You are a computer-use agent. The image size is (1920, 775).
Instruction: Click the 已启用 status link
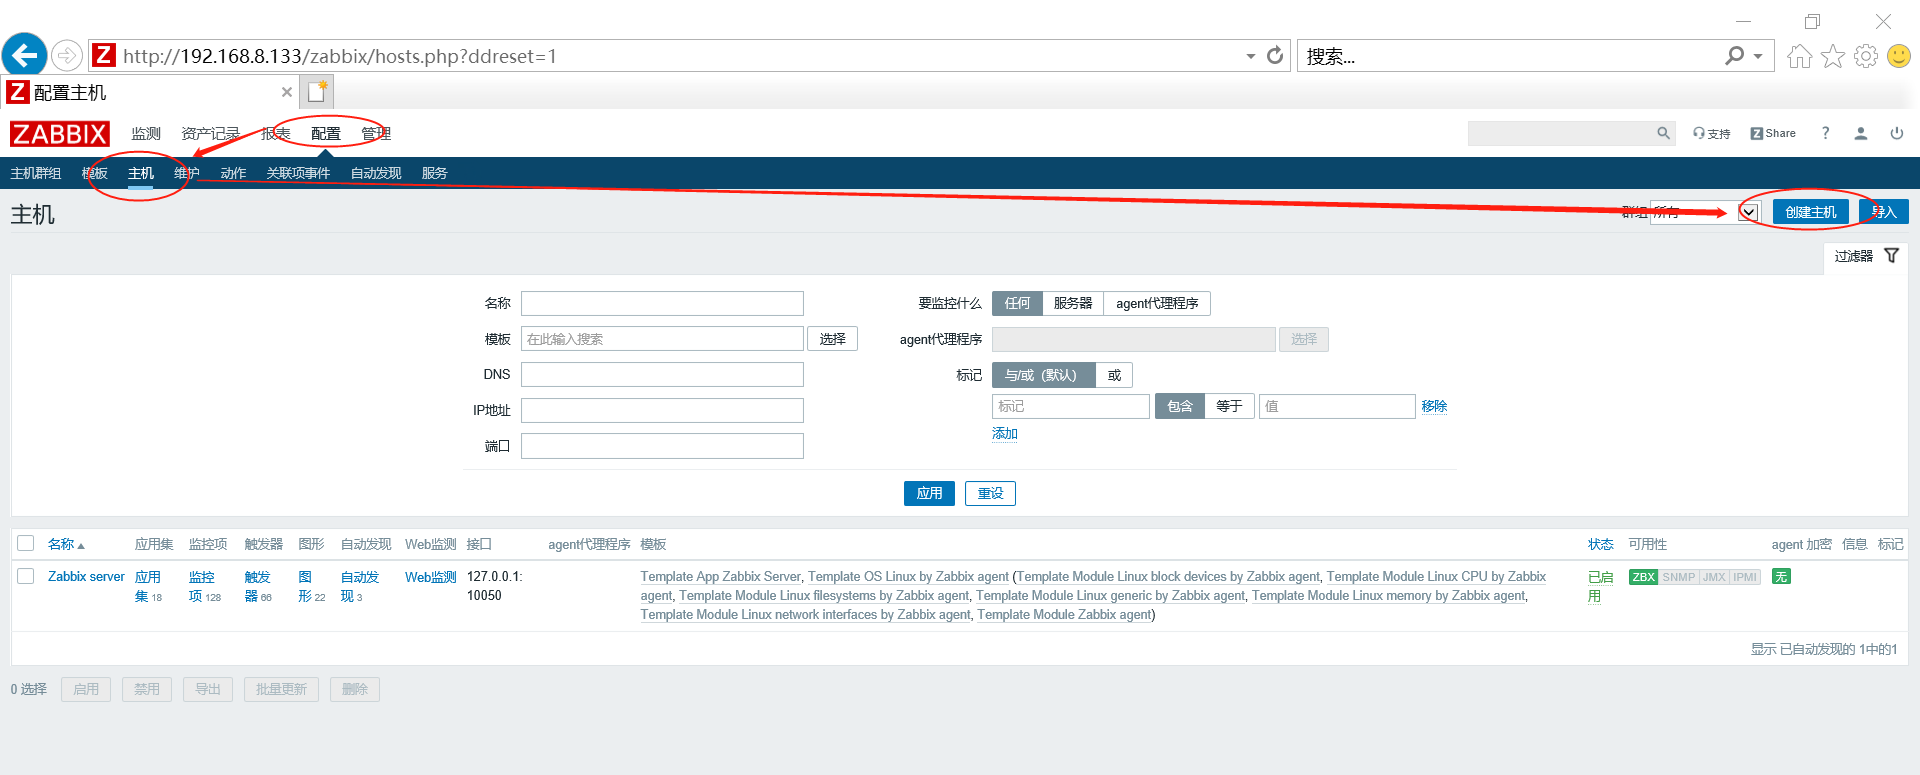[x=1600, y=586]
